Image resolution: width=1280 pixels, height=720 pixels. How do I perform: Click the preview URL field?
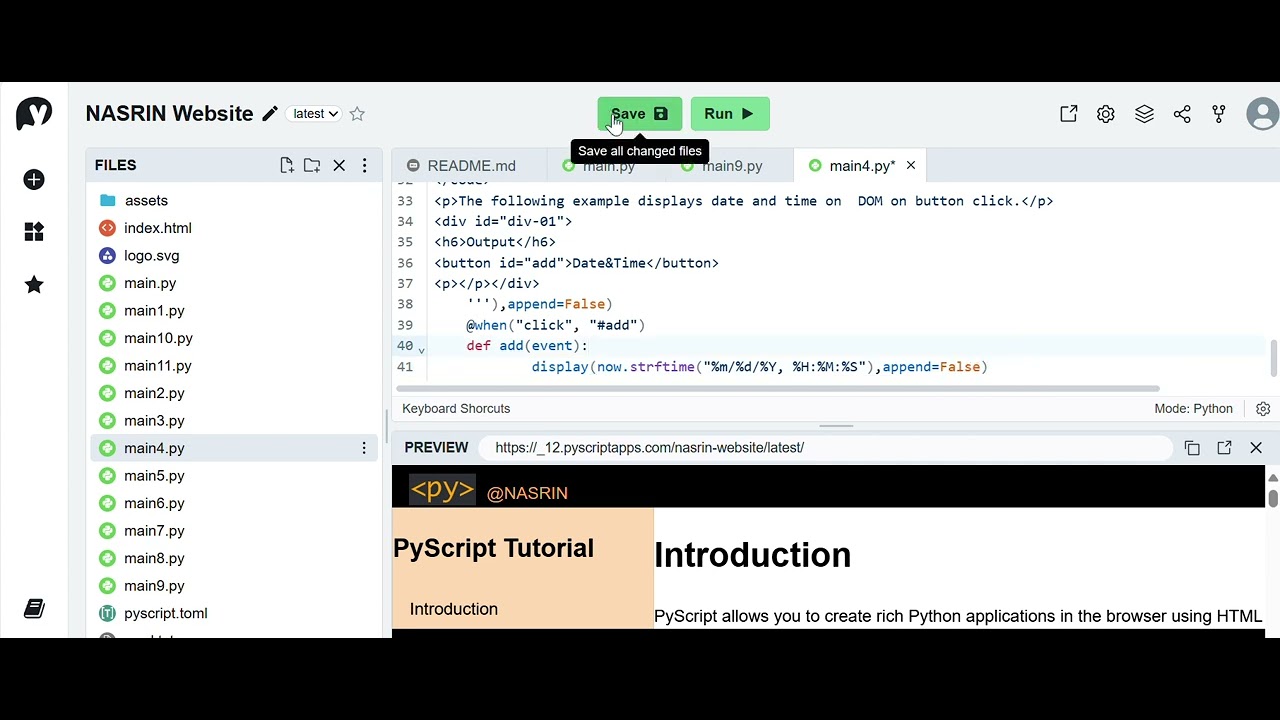826,448
